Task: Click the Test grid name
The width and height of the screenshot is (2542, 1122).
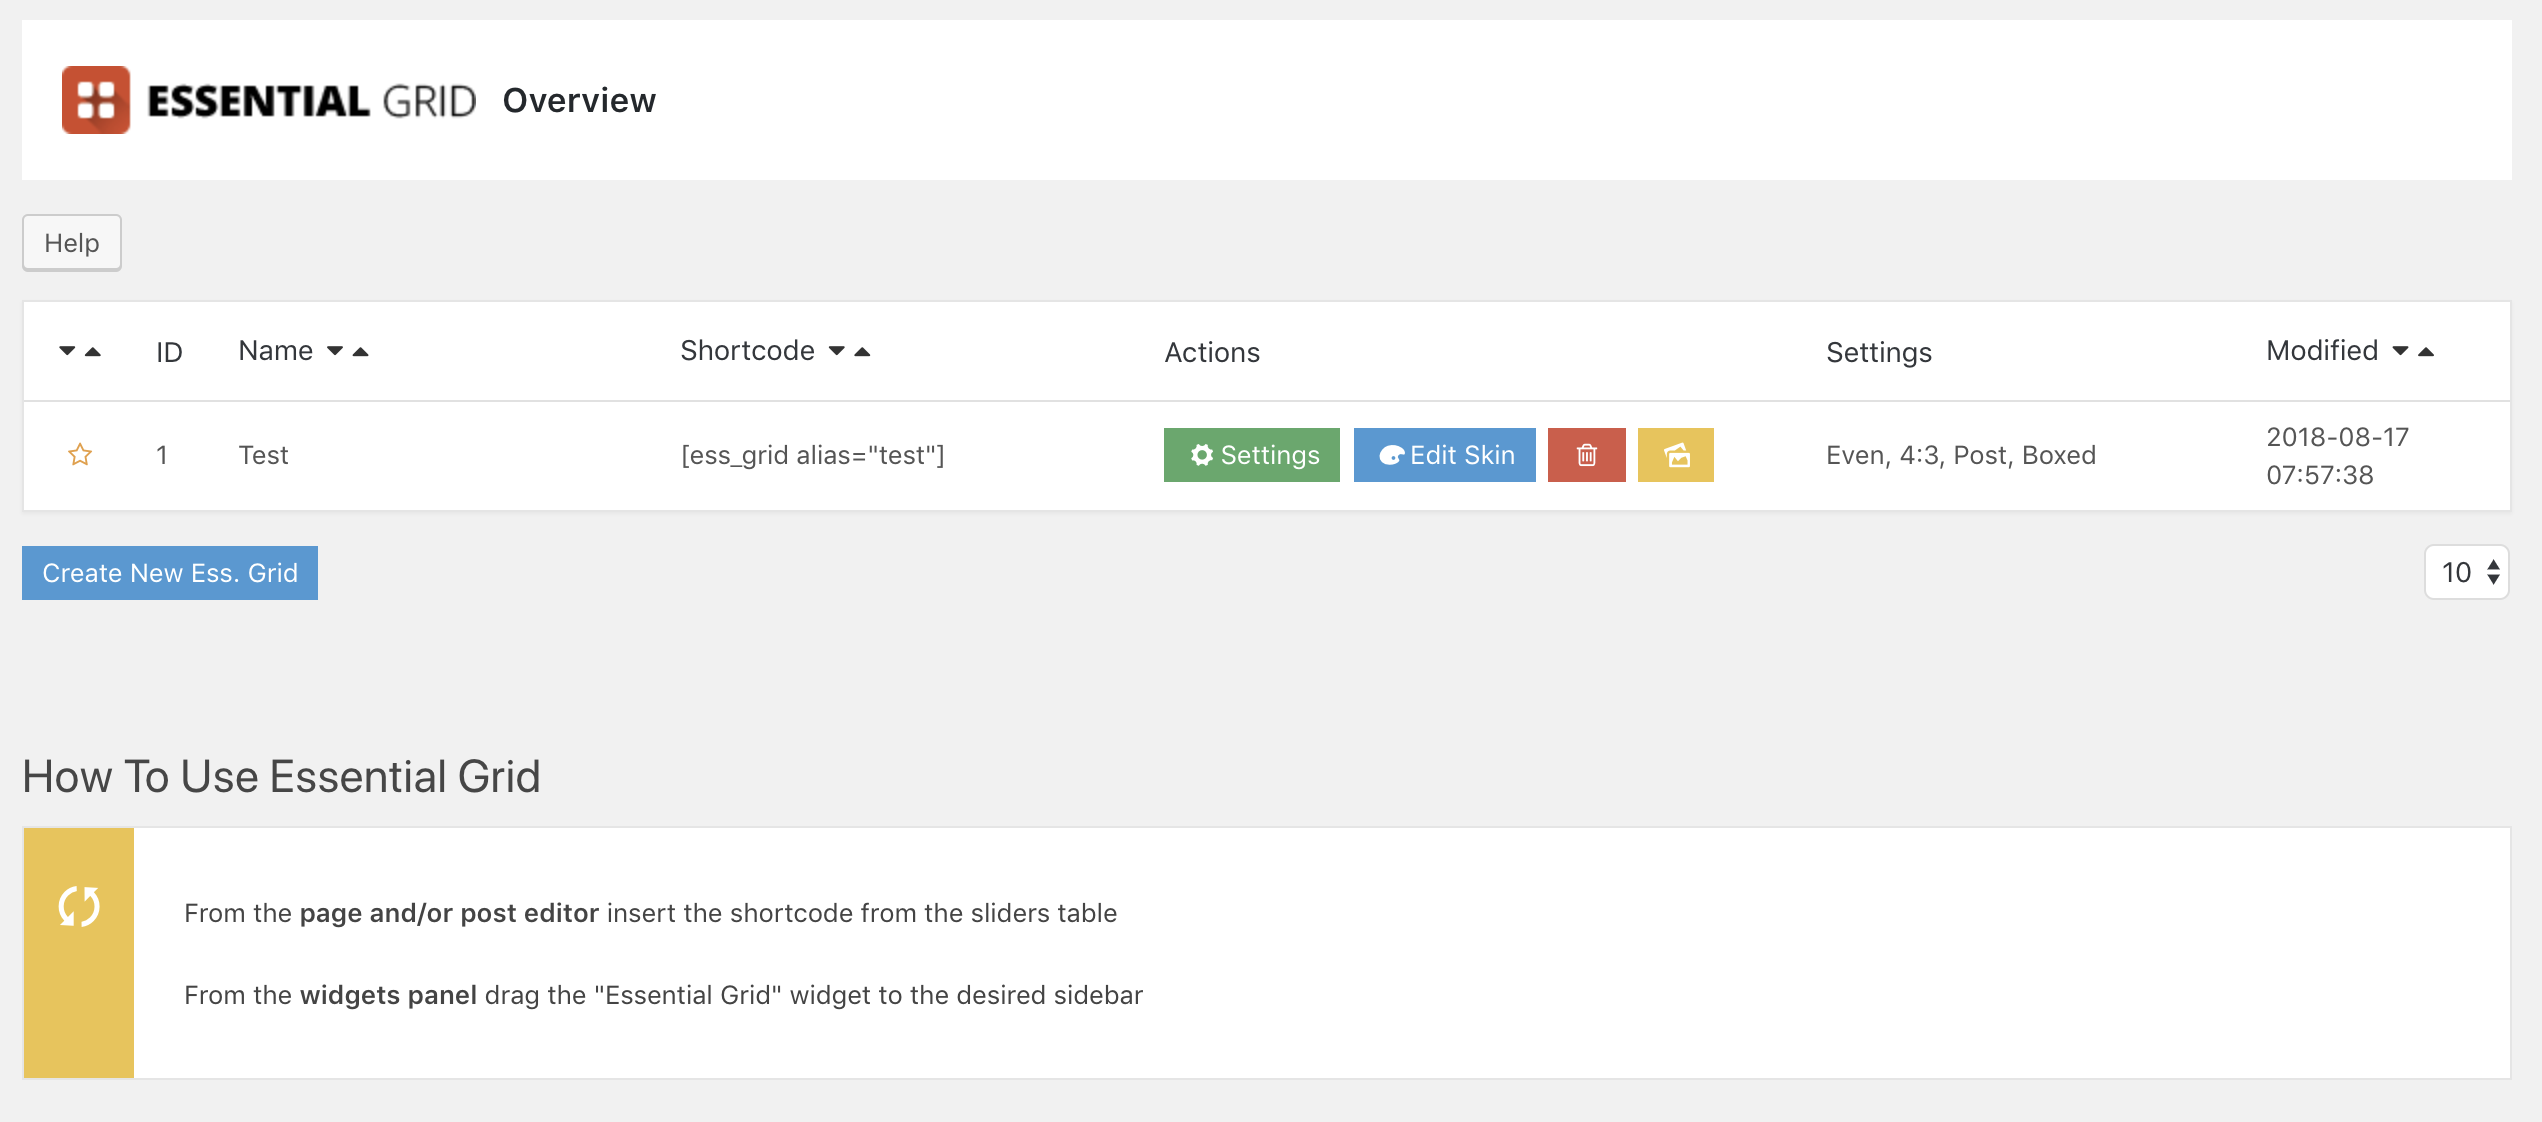Action: pos(263,455)
